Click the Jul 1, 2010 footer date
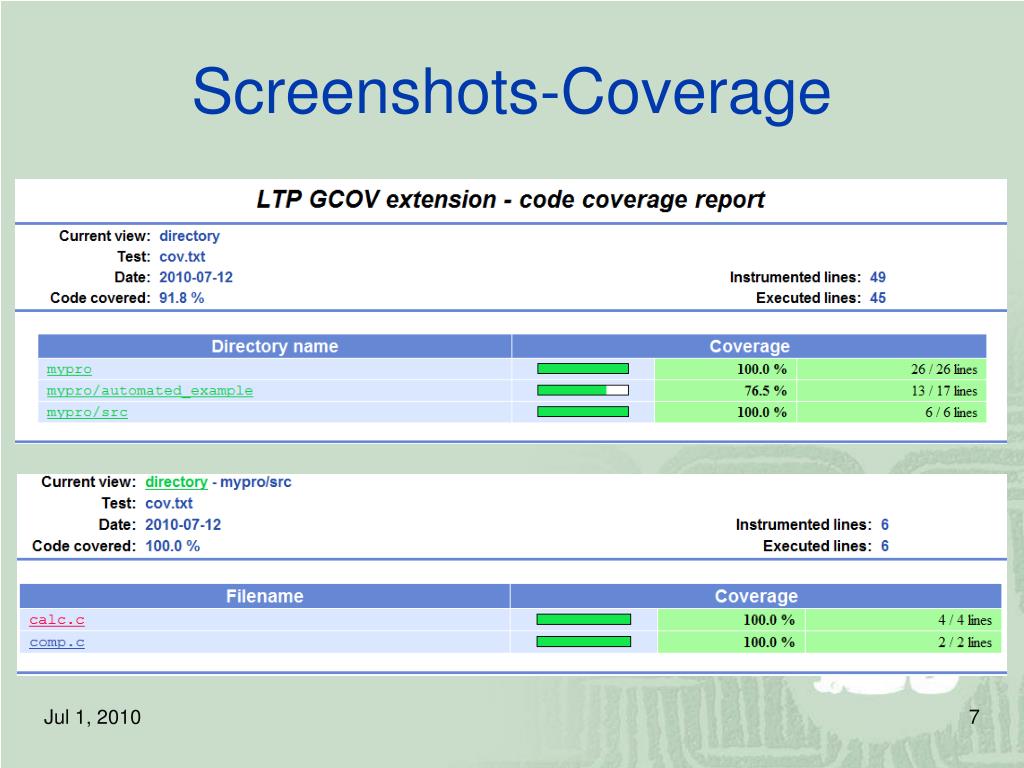The height and width of the screenshot is (768, 1024). (92, 717)
